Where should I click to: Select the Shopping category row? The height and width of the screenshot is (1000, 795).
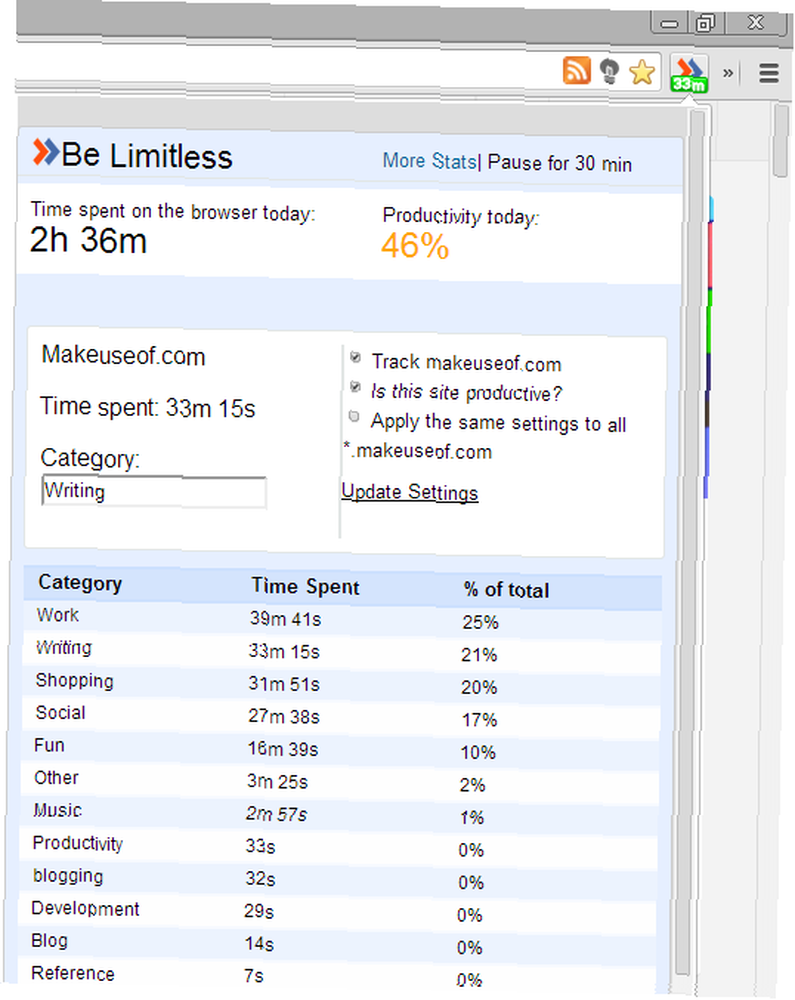click(x=342, y=683)
